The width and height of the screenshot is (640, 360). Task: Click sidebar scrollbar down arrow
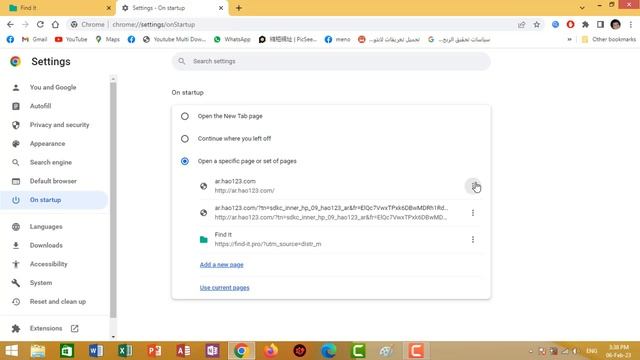pyautogui.click(x=113, y=337)
